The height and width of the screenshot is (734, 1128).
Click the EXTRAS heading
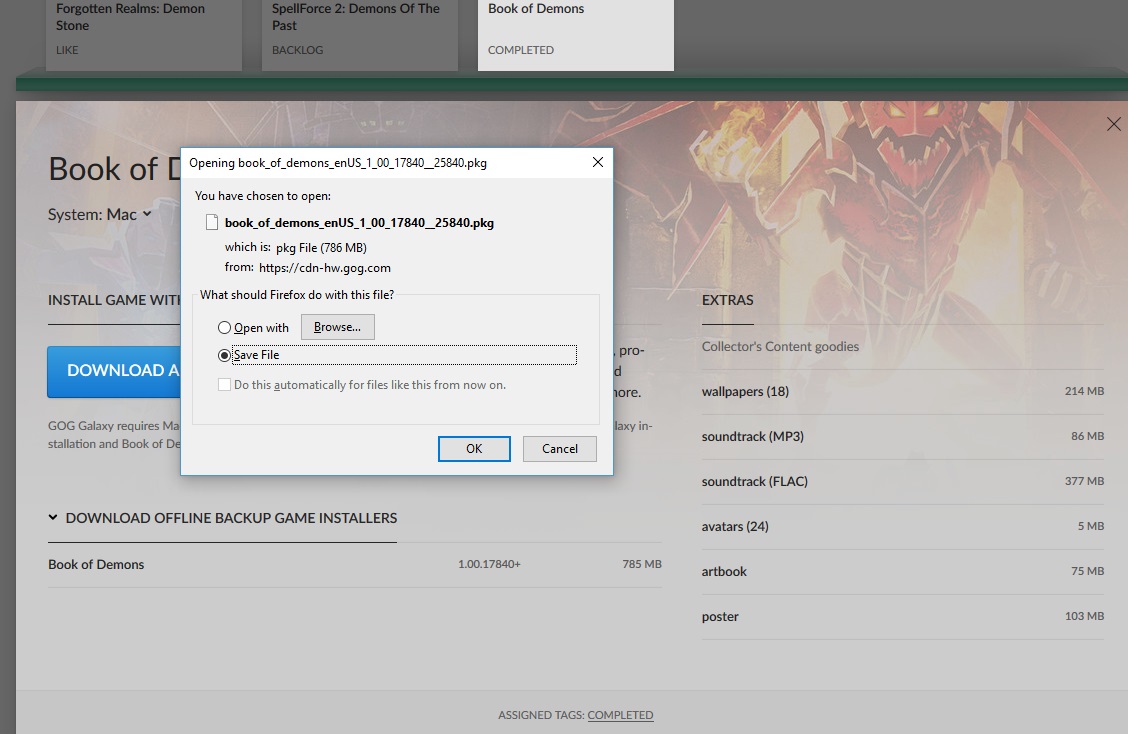coord(727,300)
